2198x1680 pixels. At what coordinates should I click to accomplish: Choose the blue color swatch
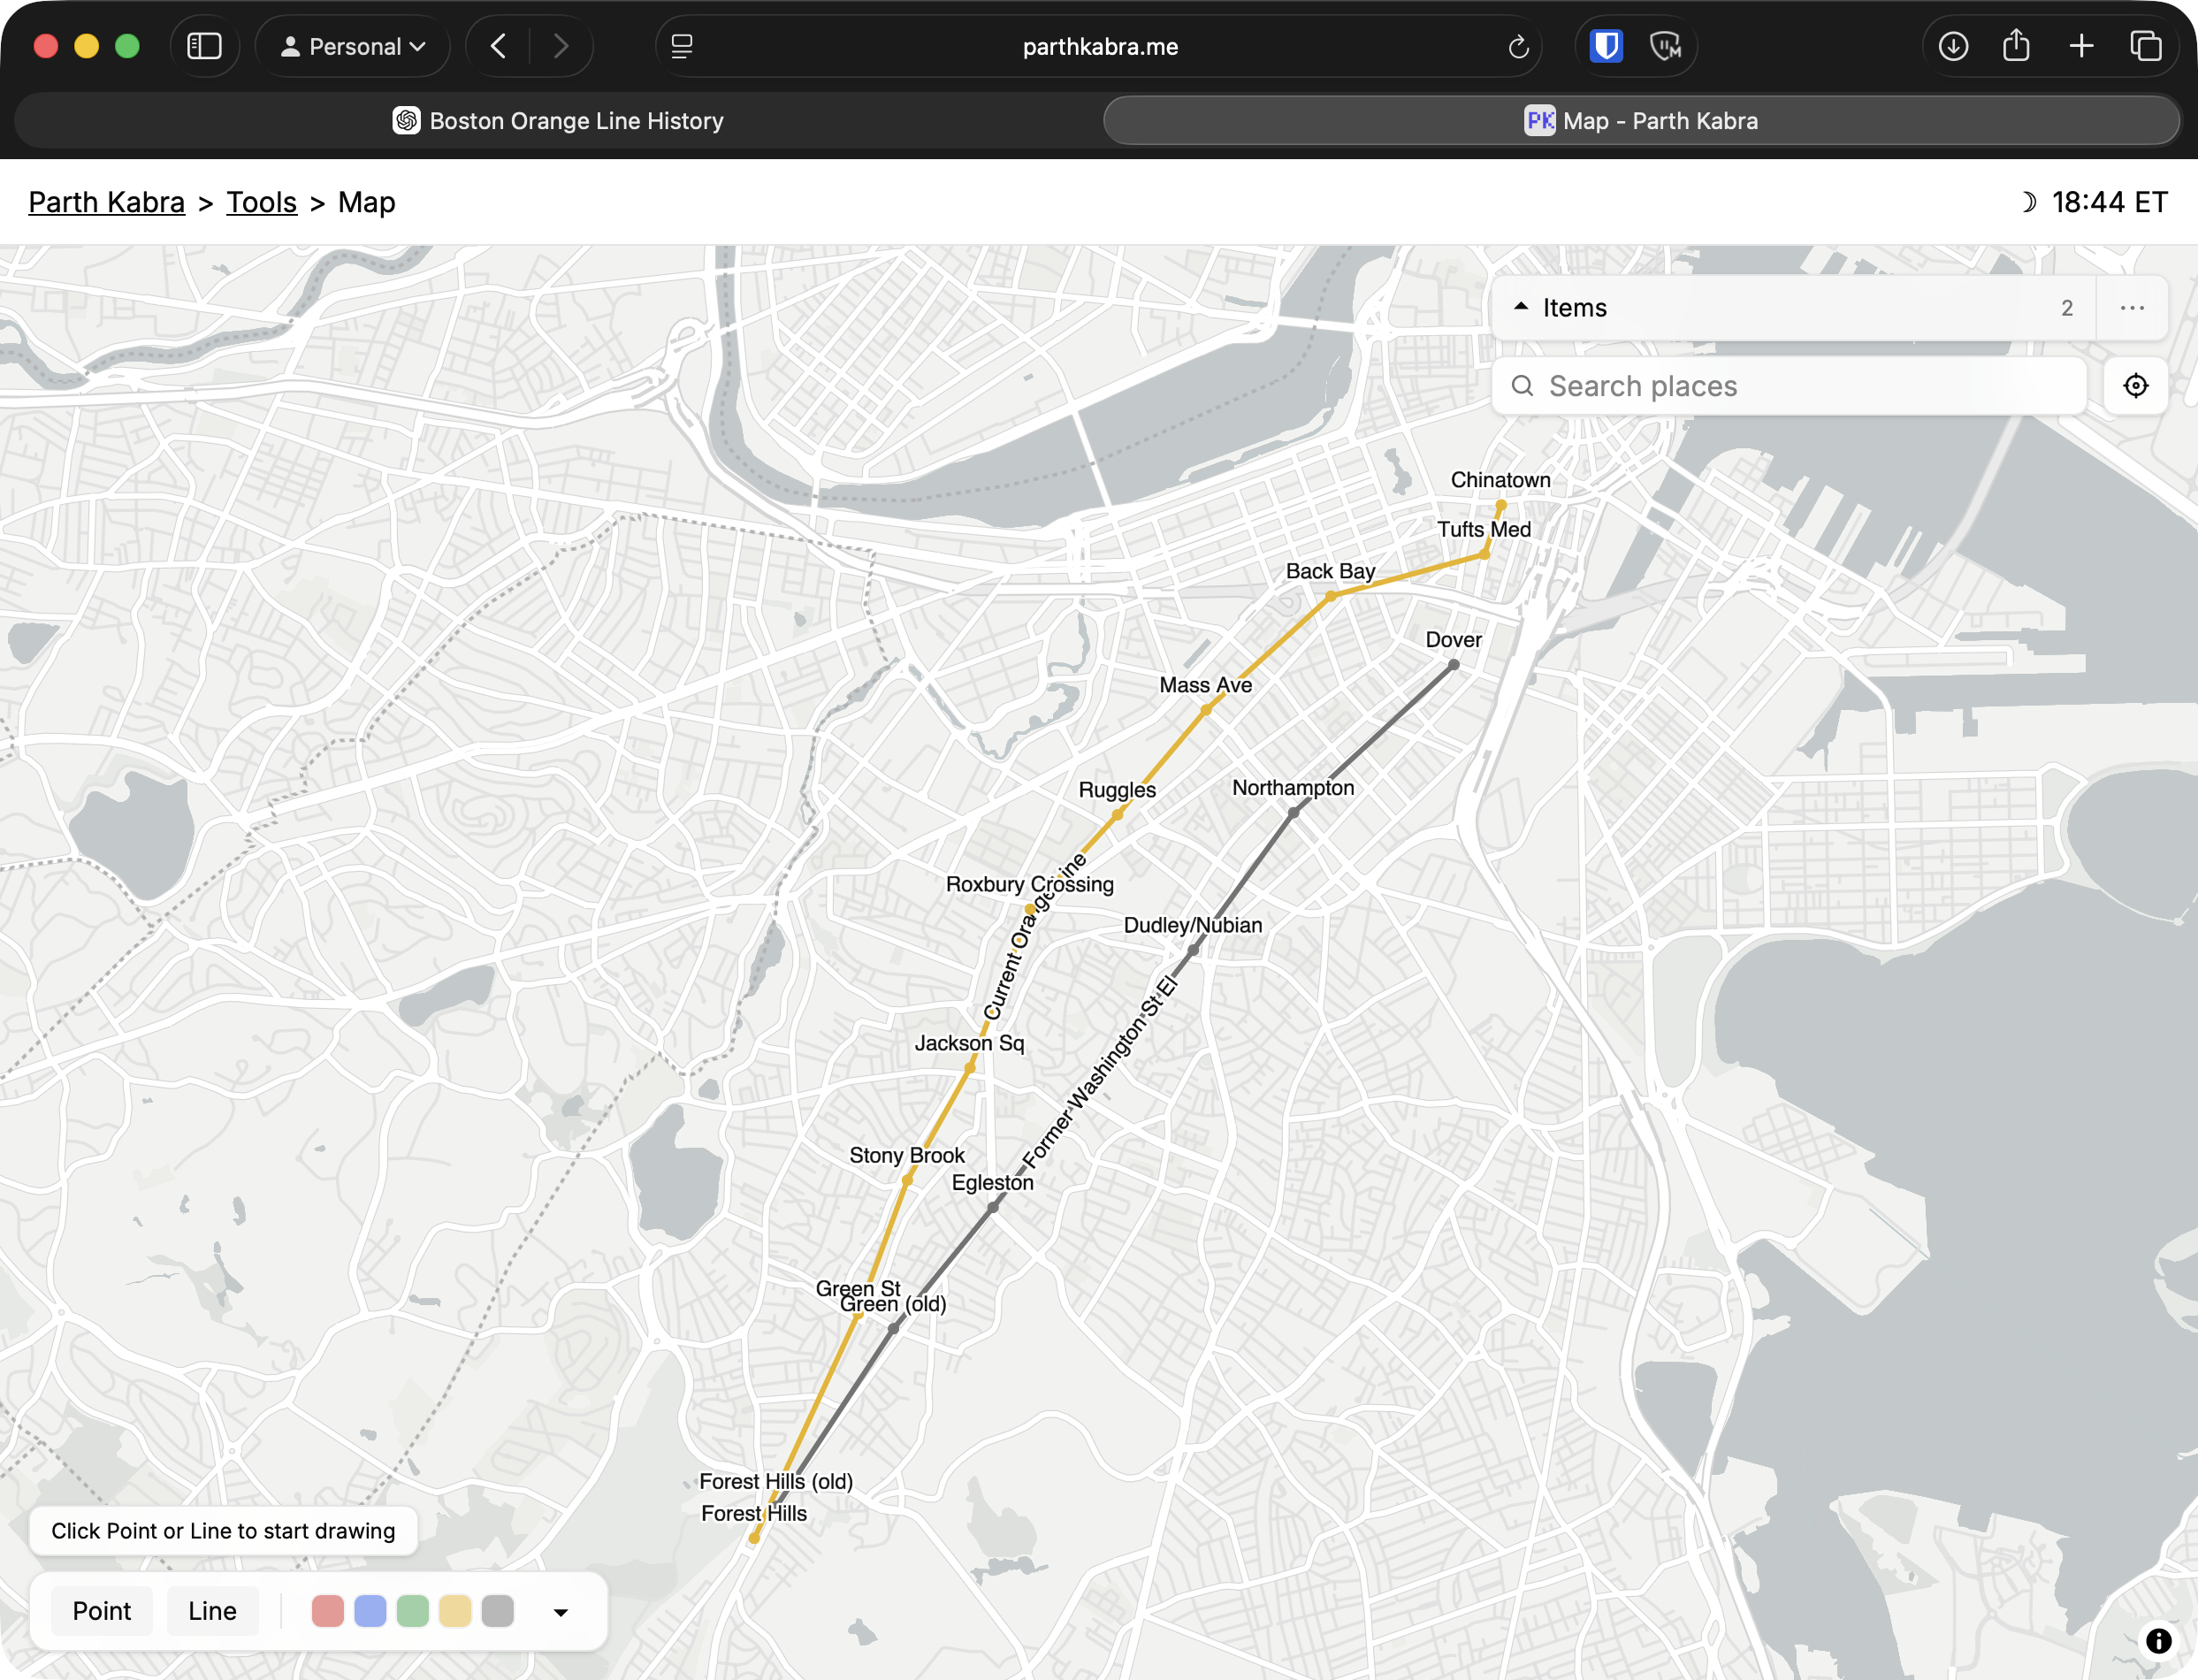370,1611
